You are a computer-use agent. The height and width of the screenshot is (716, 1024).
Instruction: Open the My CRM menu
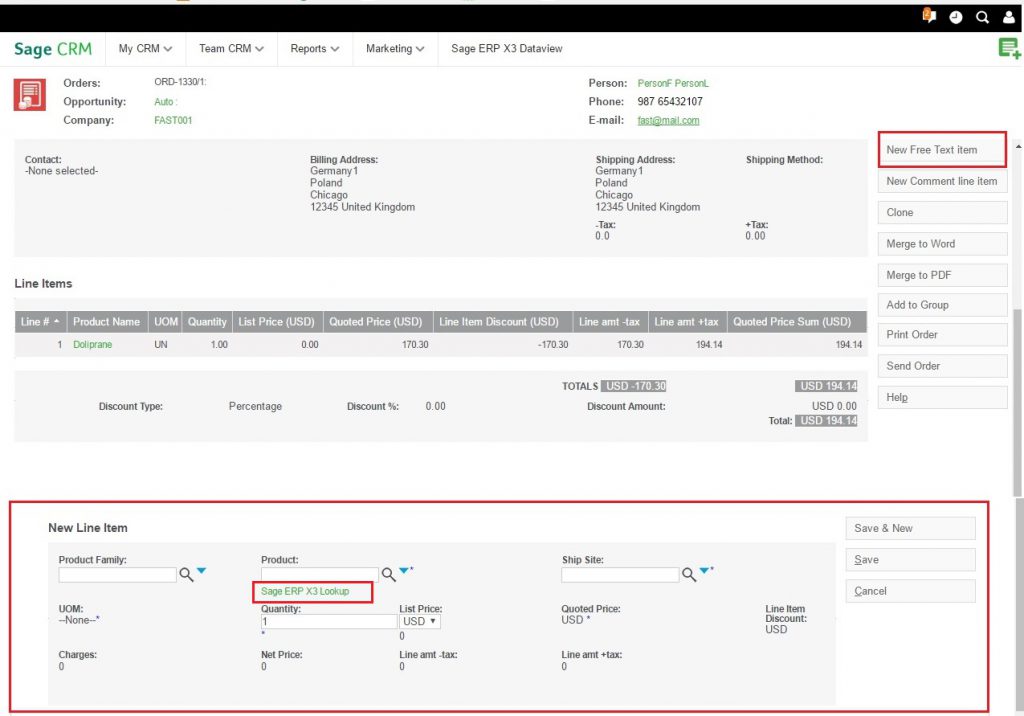[145, 48]
